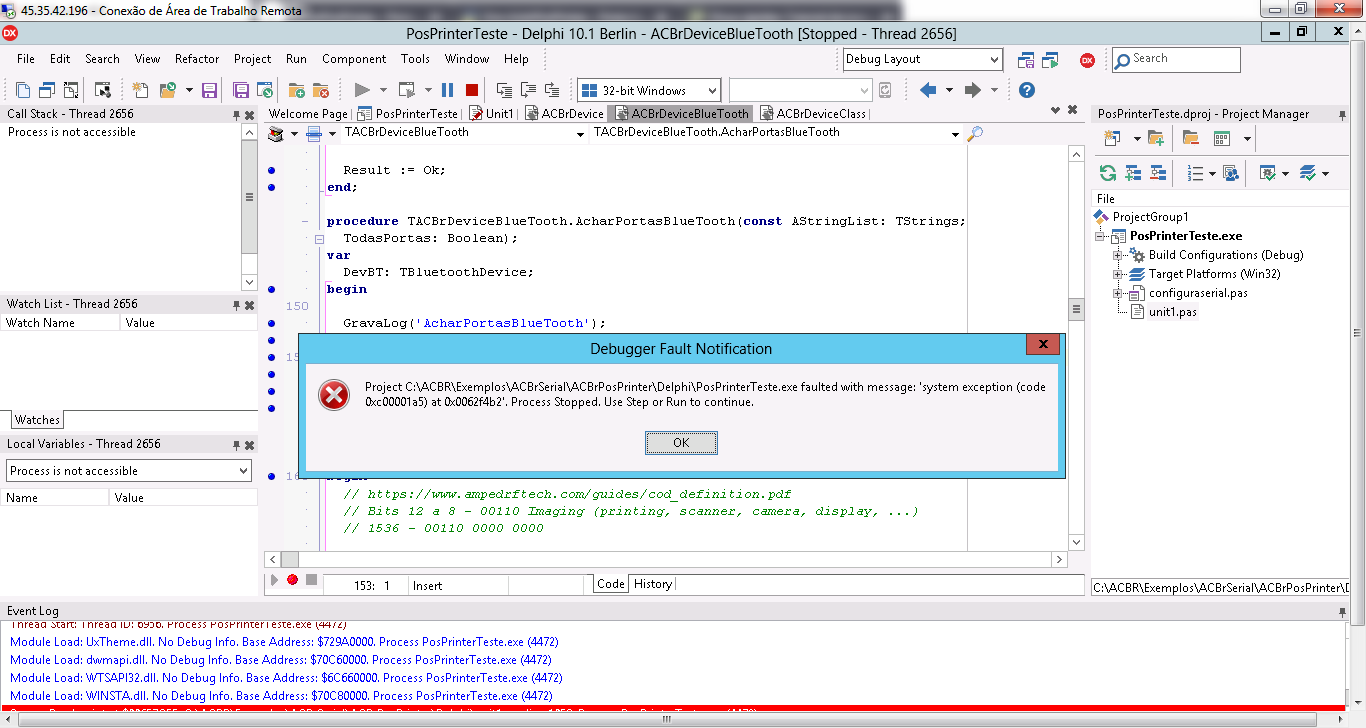The image size is (1366, 728).
Task: Open the 32-bit Windows platform dropdown
Action: click(x=648, y=90)
